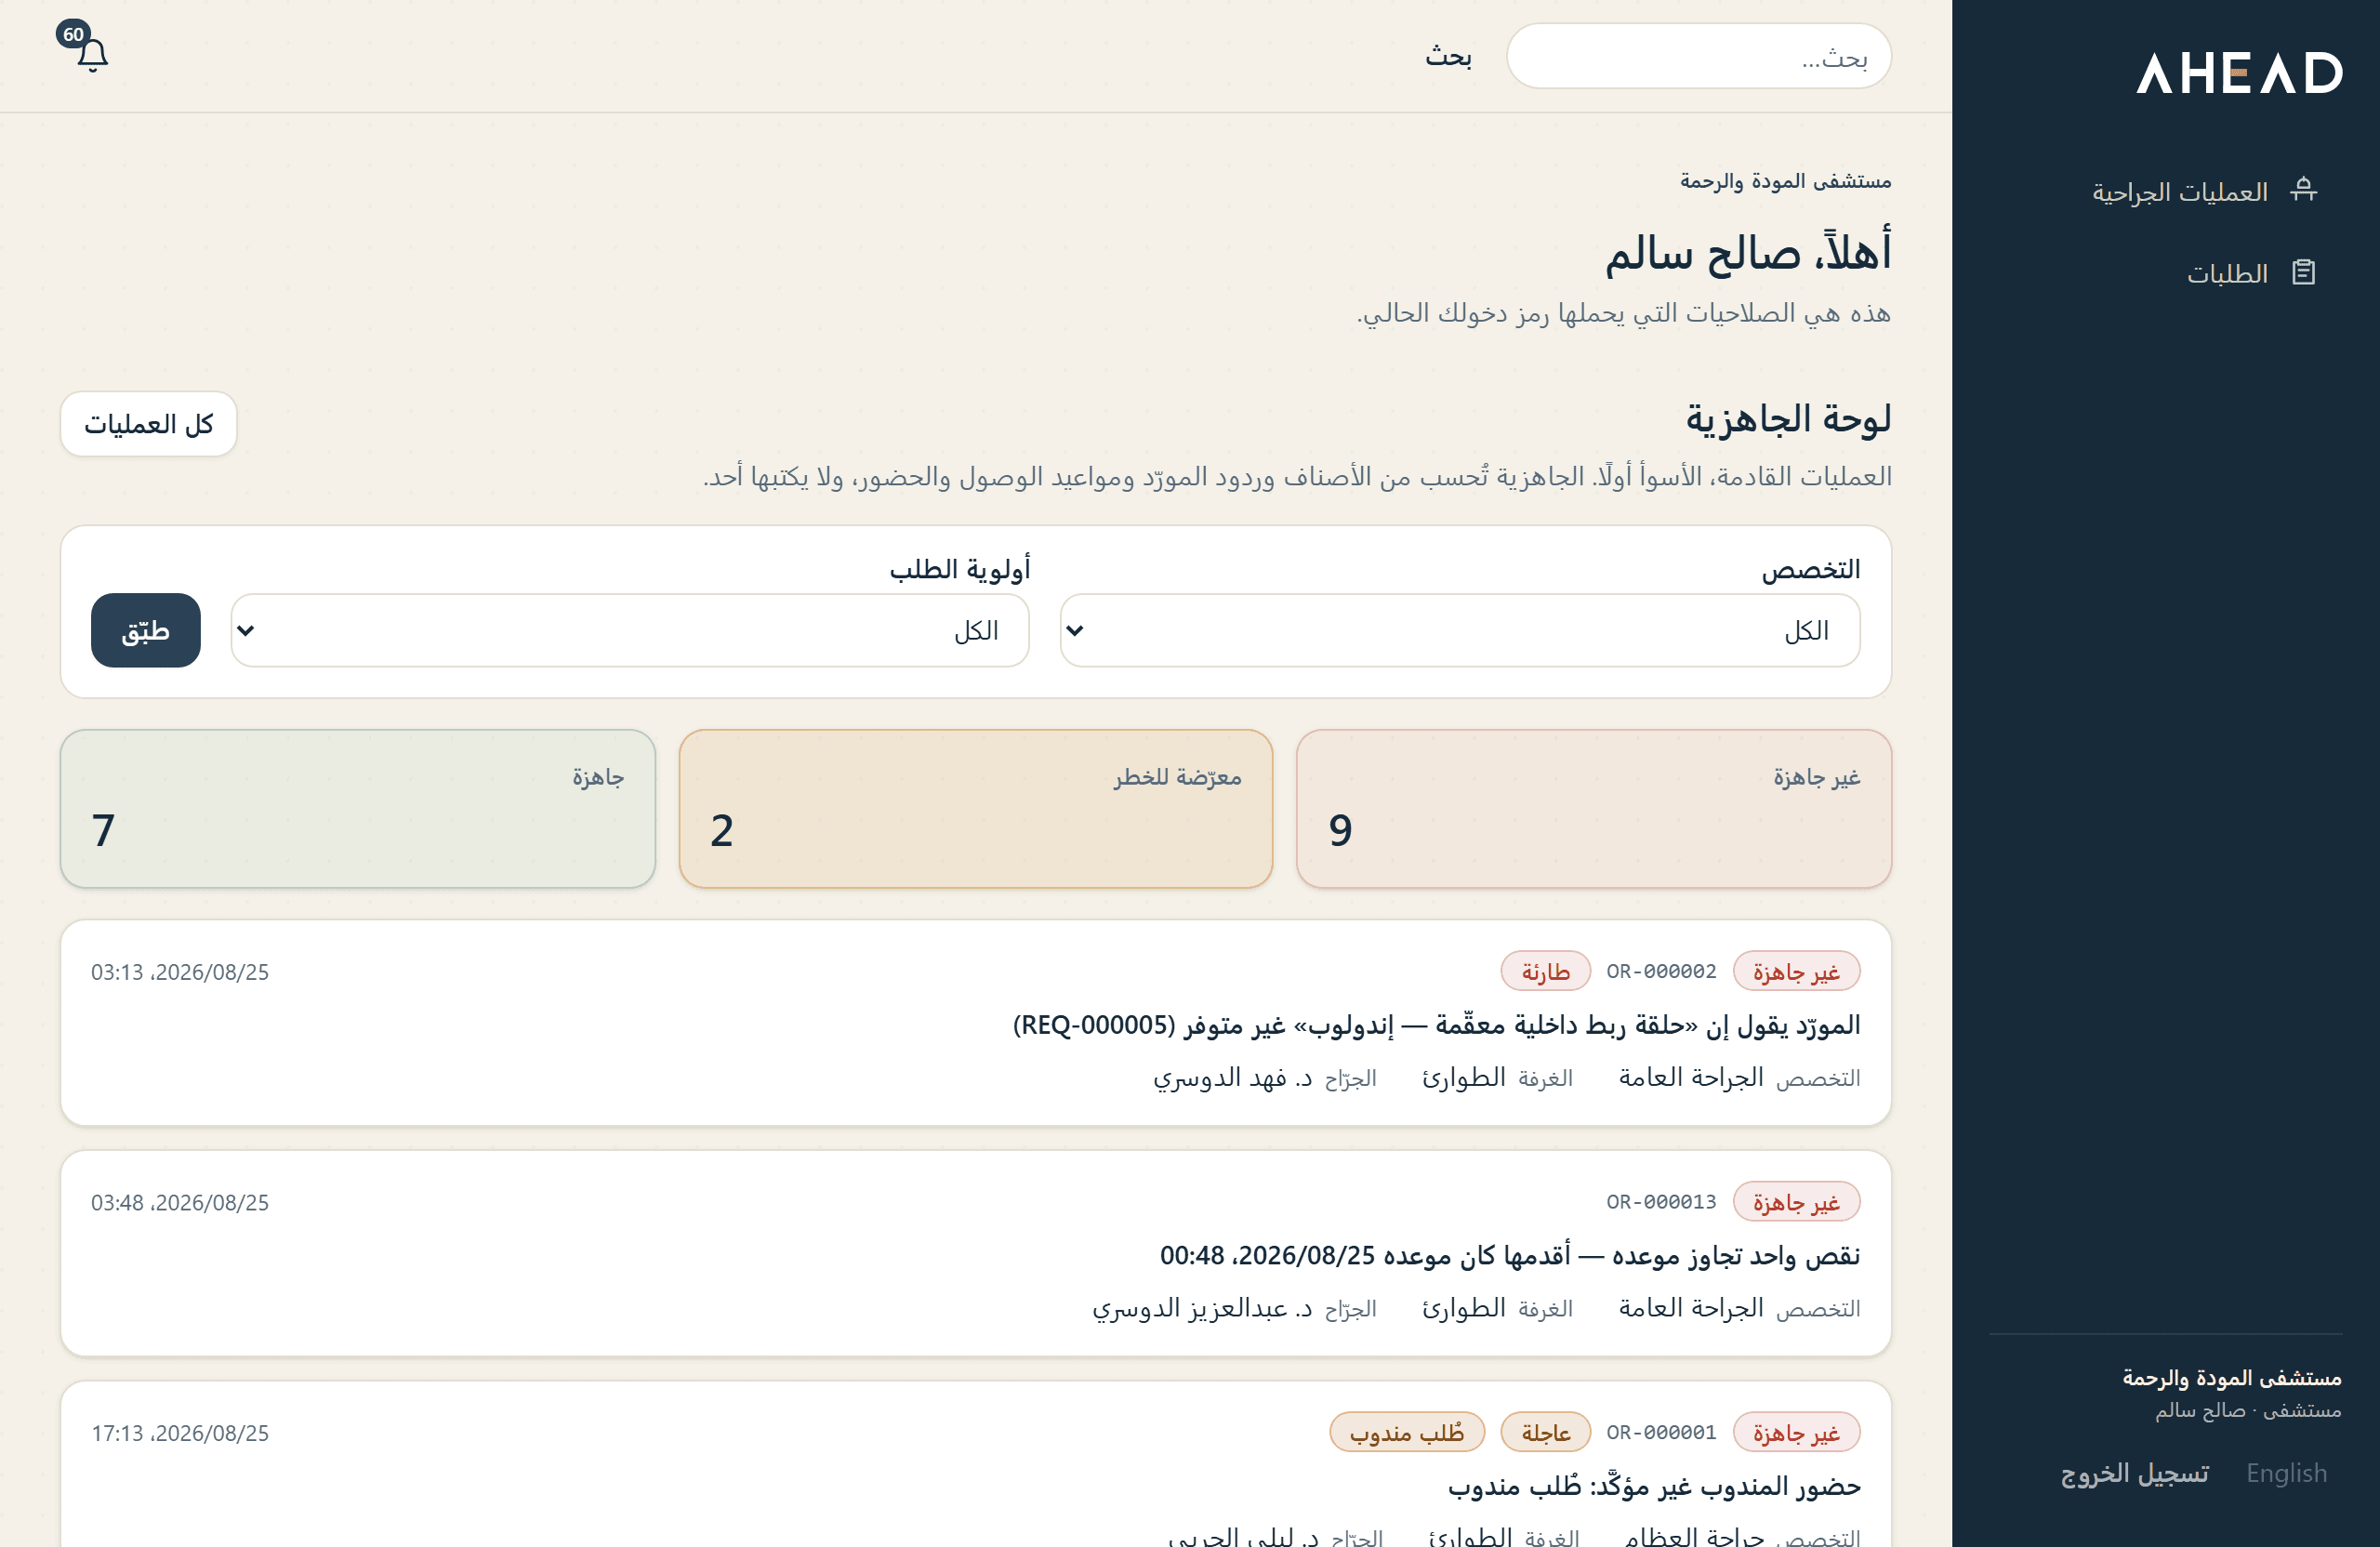Screen dimensions: 2380x1547
Task: Click the كل العمليات button
Action: point(149,424)
